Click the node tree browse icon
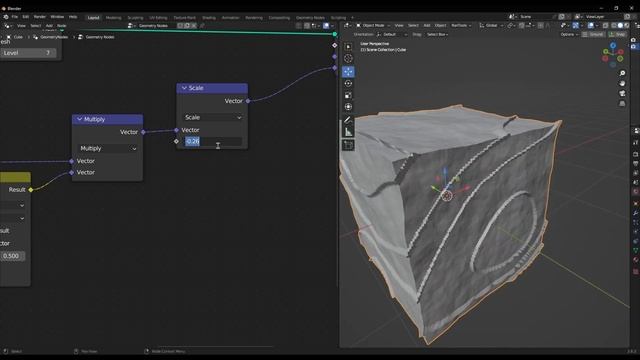The width and height of the screenshot is (640, 360). point(131,26)
